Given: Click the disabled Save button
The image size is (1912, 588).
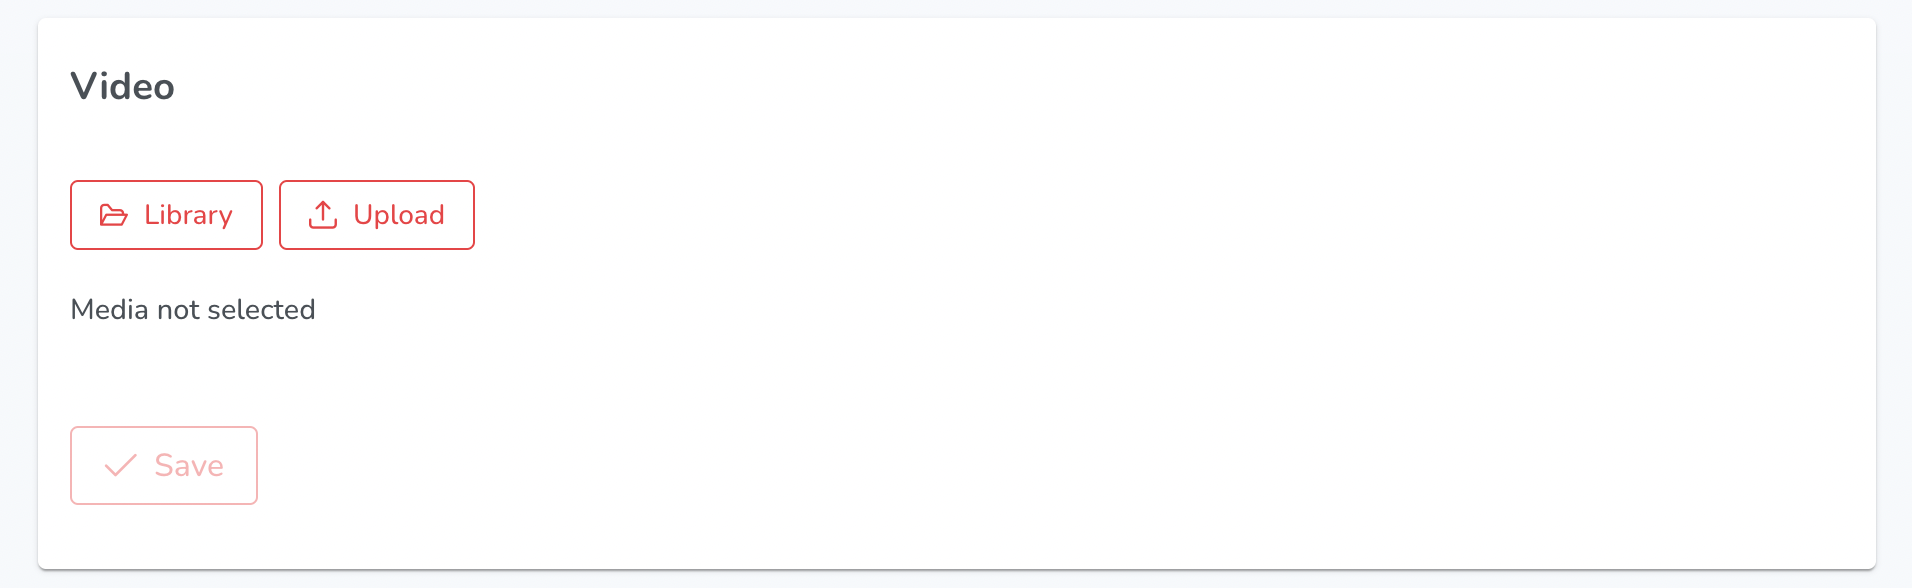Looking at the screenshot, I should pyautogui.click(x=164, y=465).
